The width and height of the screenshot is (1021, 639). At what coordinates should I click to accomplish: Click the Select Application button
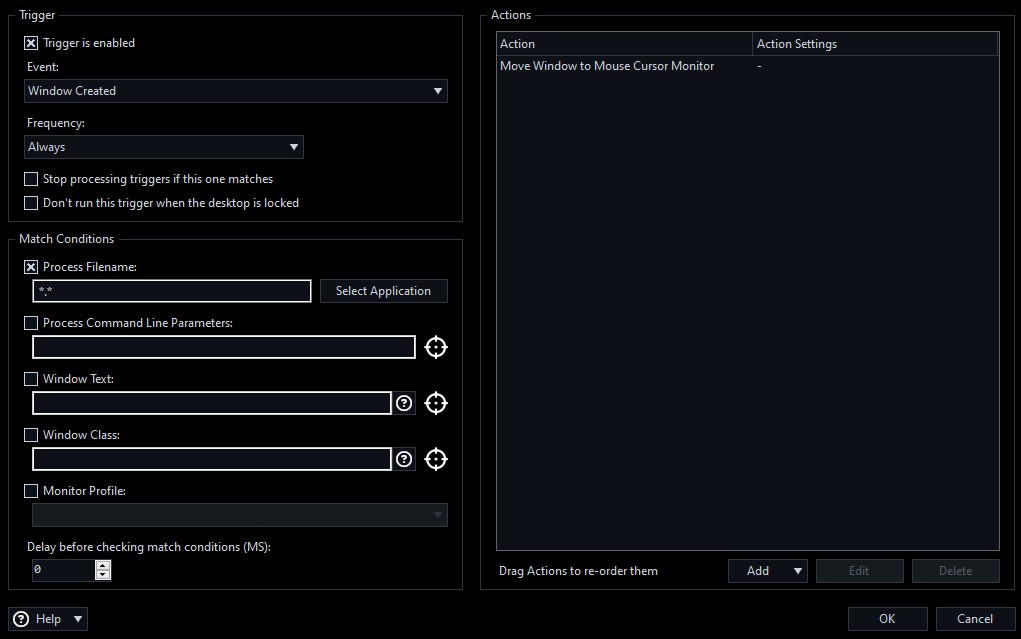pos(383,291)
